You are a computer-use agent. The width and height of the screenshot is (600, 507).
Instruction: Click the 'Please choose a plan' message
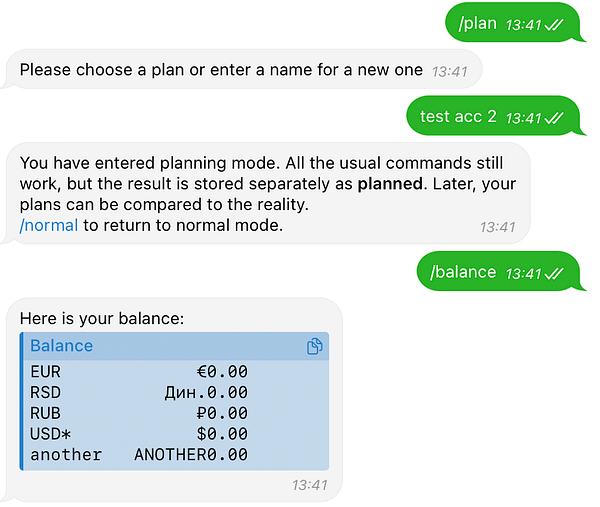click(x=221, y=70)
